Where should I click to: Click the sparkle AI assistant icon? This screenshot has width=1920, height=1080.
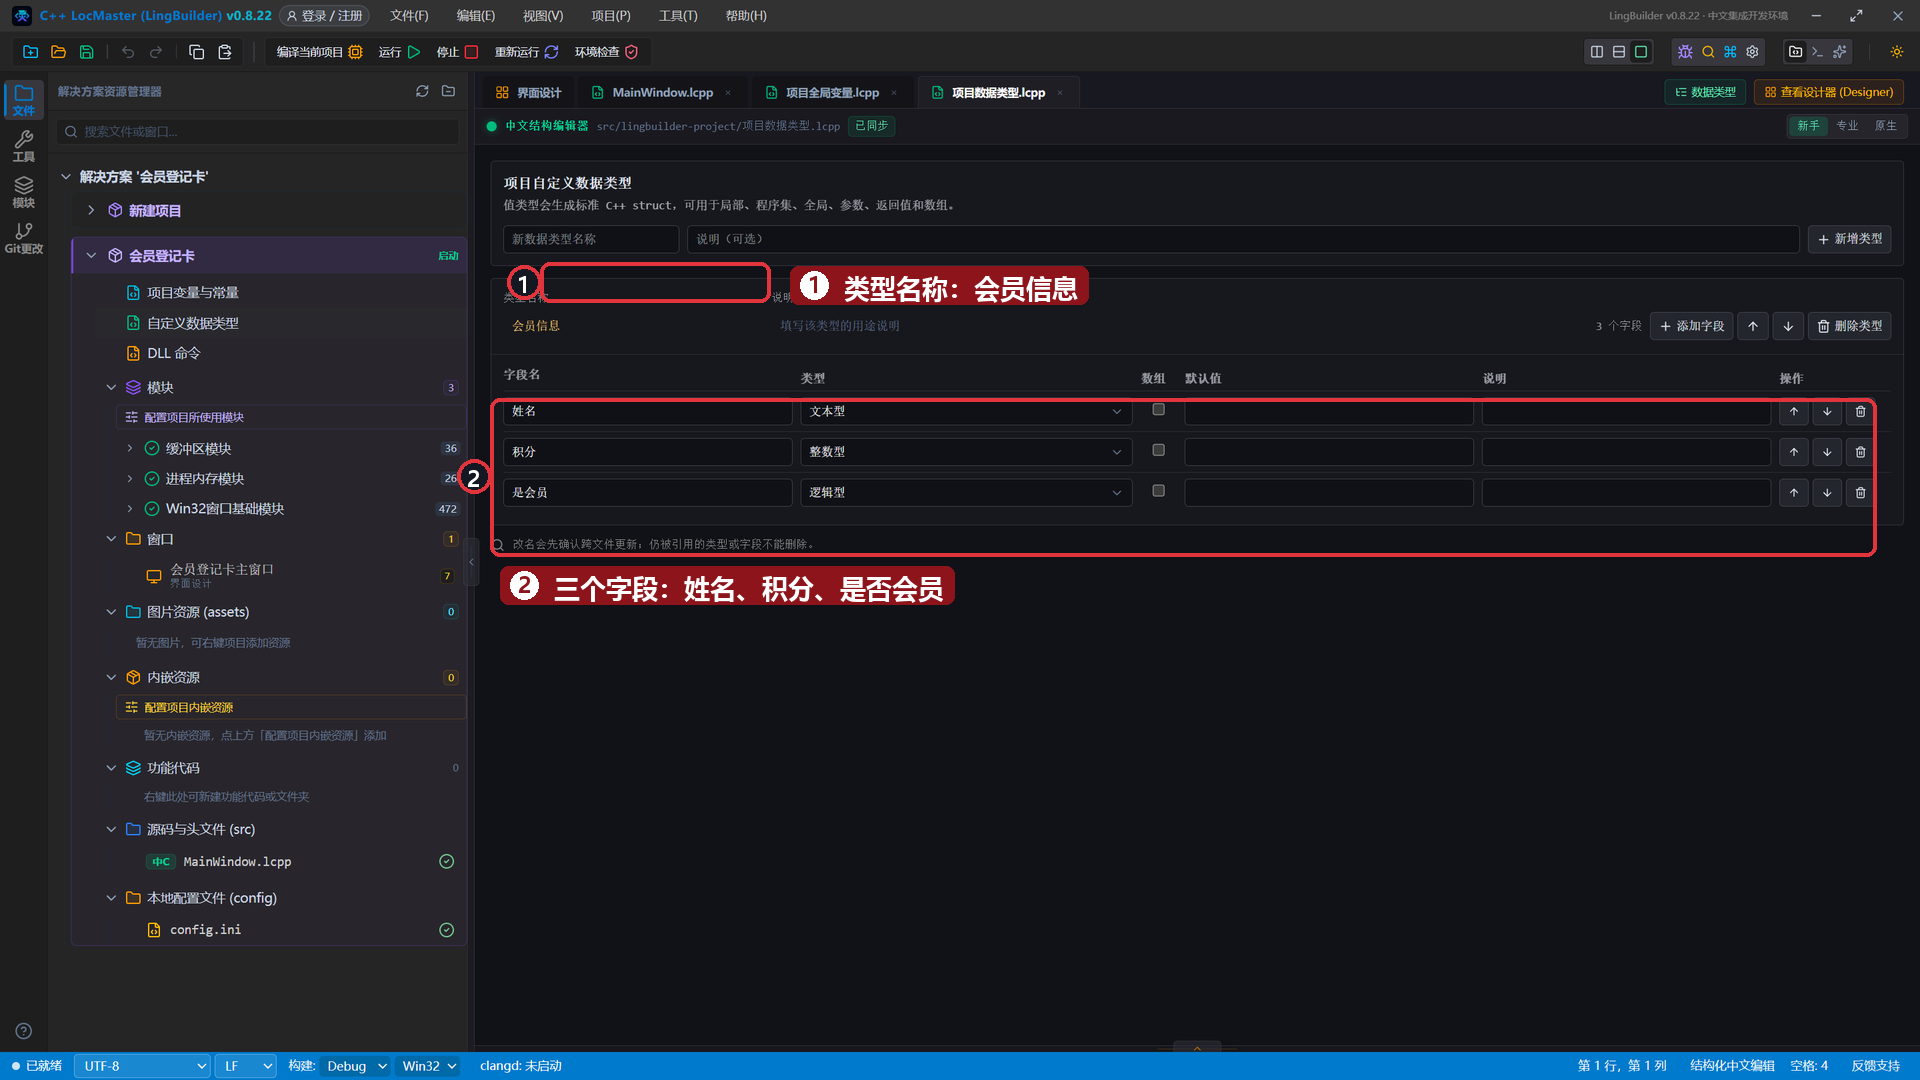coord(1840,52)
